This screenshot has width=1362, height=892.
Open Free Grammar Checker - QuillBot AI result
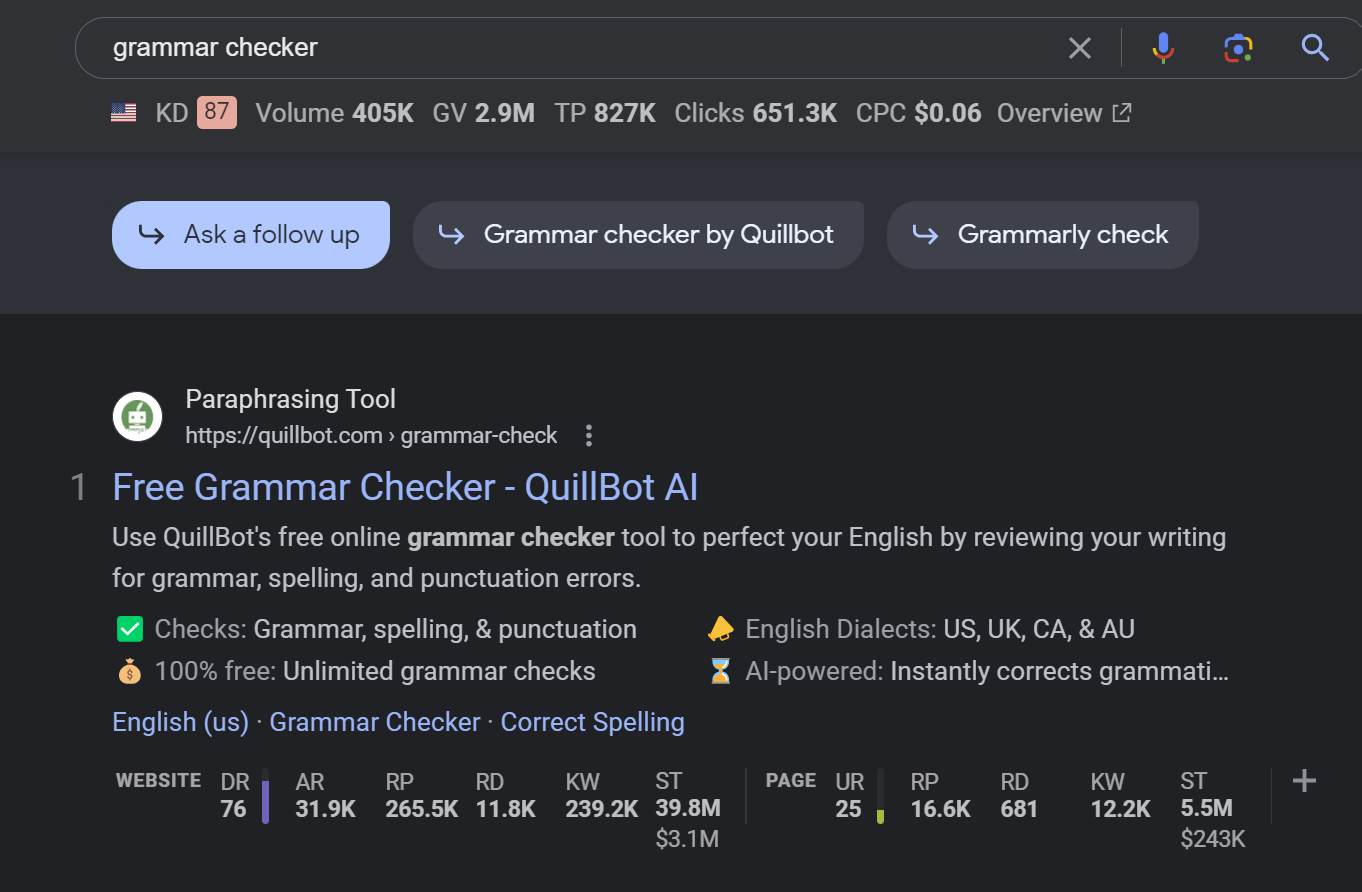405,487
